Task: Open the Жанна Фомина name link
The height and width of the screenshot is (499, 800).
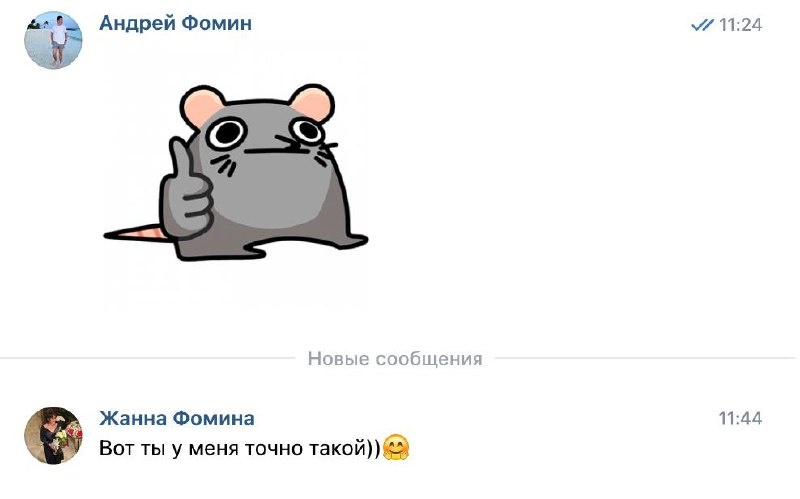Action: pos(177,418)
